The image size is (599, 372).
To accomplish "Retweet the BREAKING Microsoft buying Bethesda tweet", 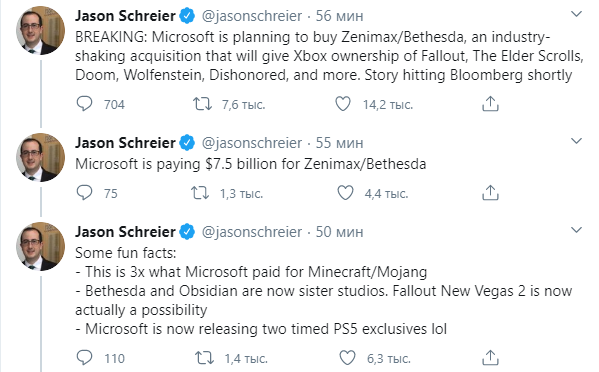I will point(202,104).
